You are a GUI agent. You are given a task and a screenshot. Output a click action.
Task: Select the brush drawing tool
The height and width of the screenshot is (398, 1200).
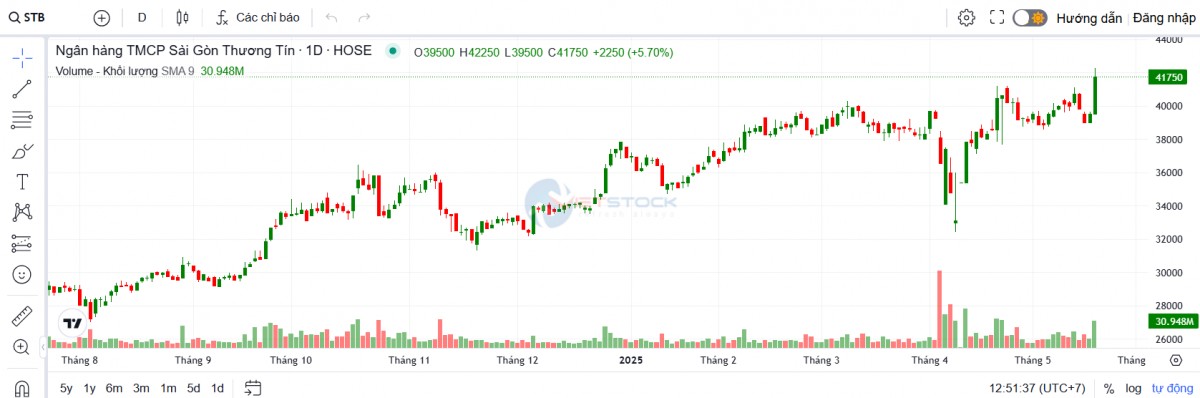21,151
